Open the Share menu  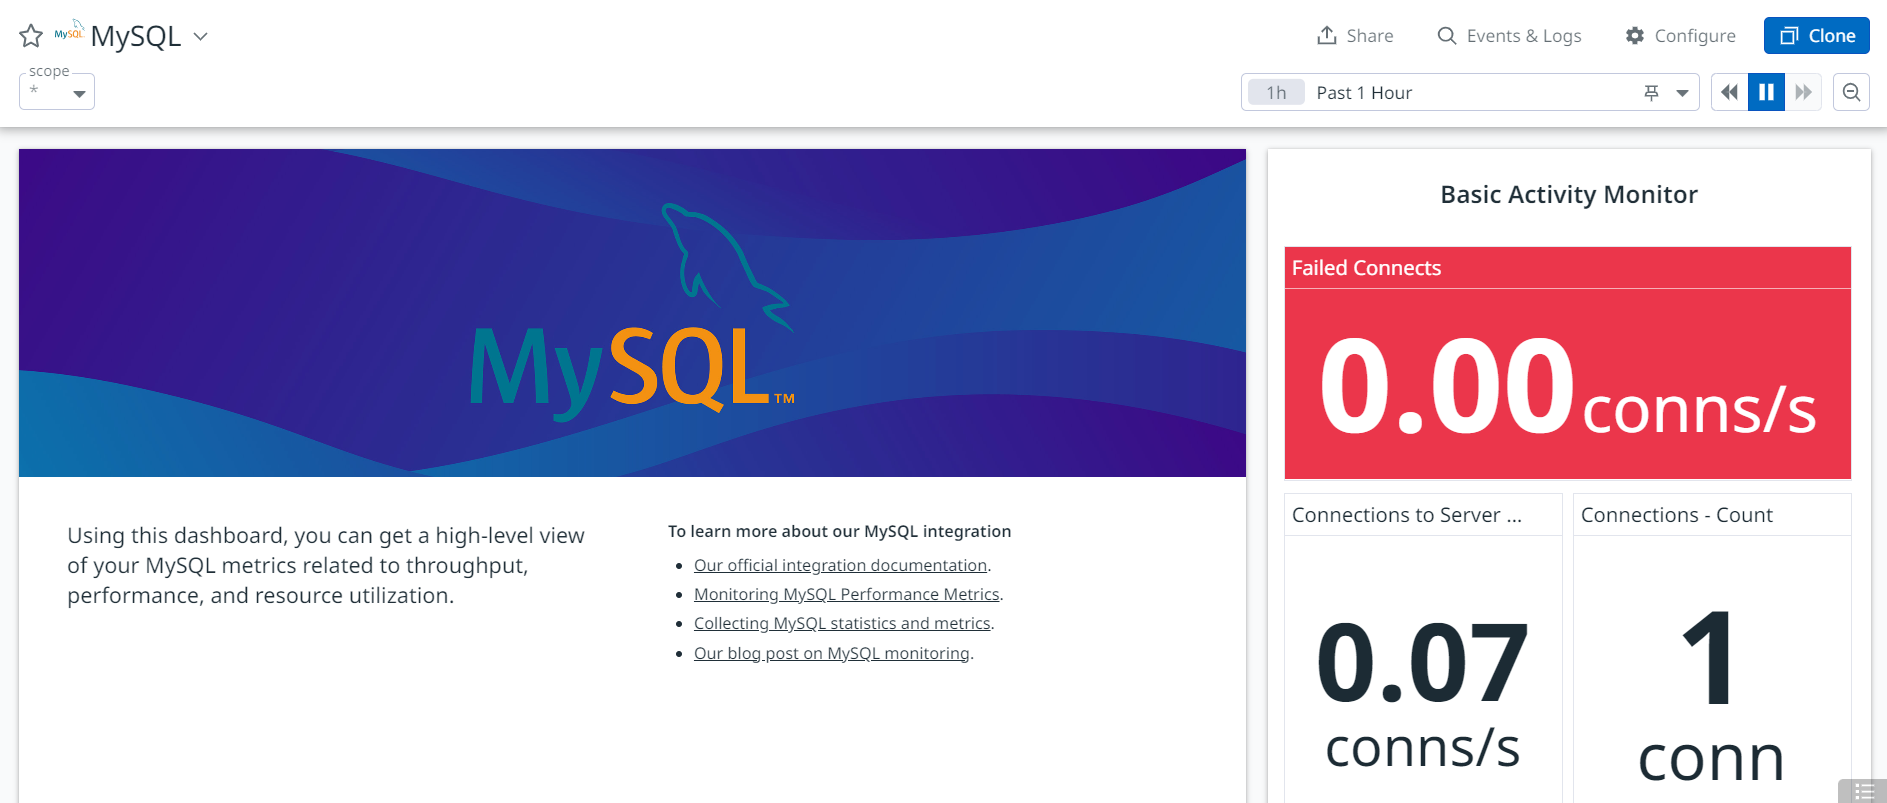(1355, 36)
